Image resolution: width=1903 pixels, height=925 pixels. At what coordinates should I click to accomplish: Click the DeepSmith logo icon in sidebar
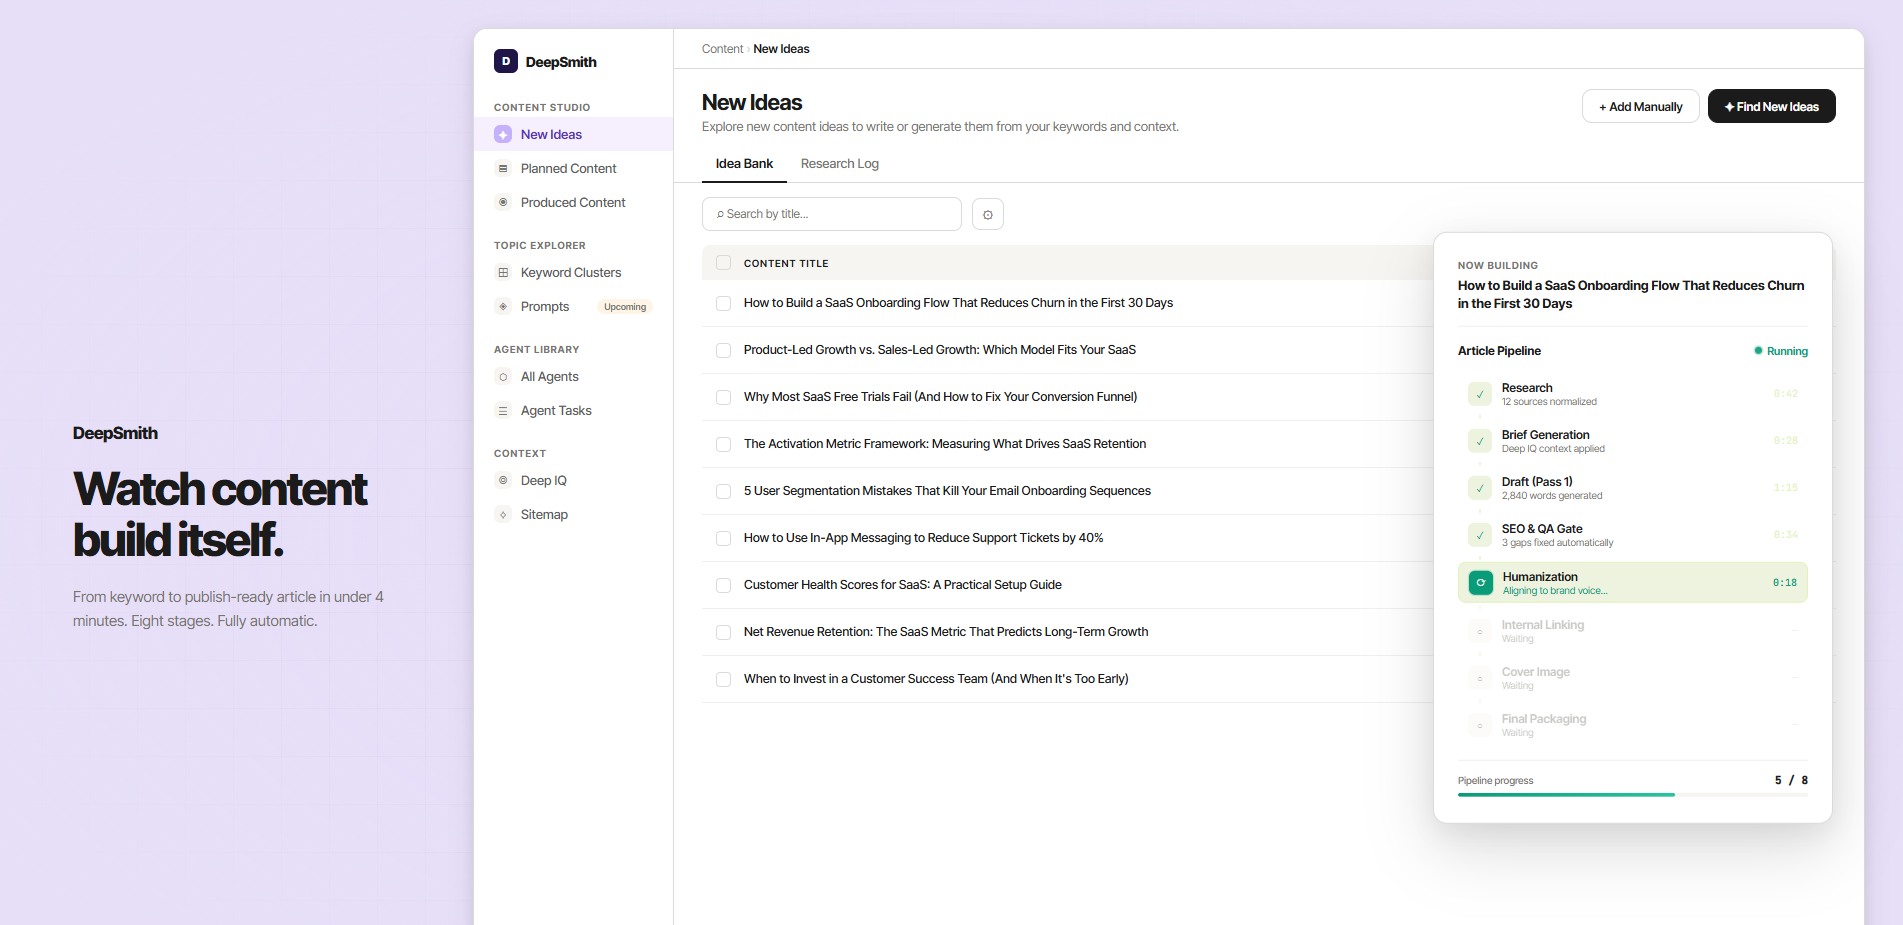point(506,61)
